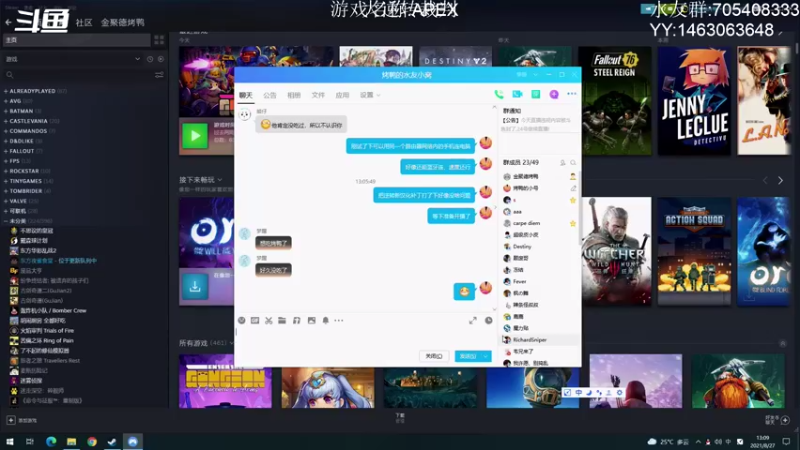
Task: Expand the ALREADYPLAYED collection
Action: coord(6,91)
